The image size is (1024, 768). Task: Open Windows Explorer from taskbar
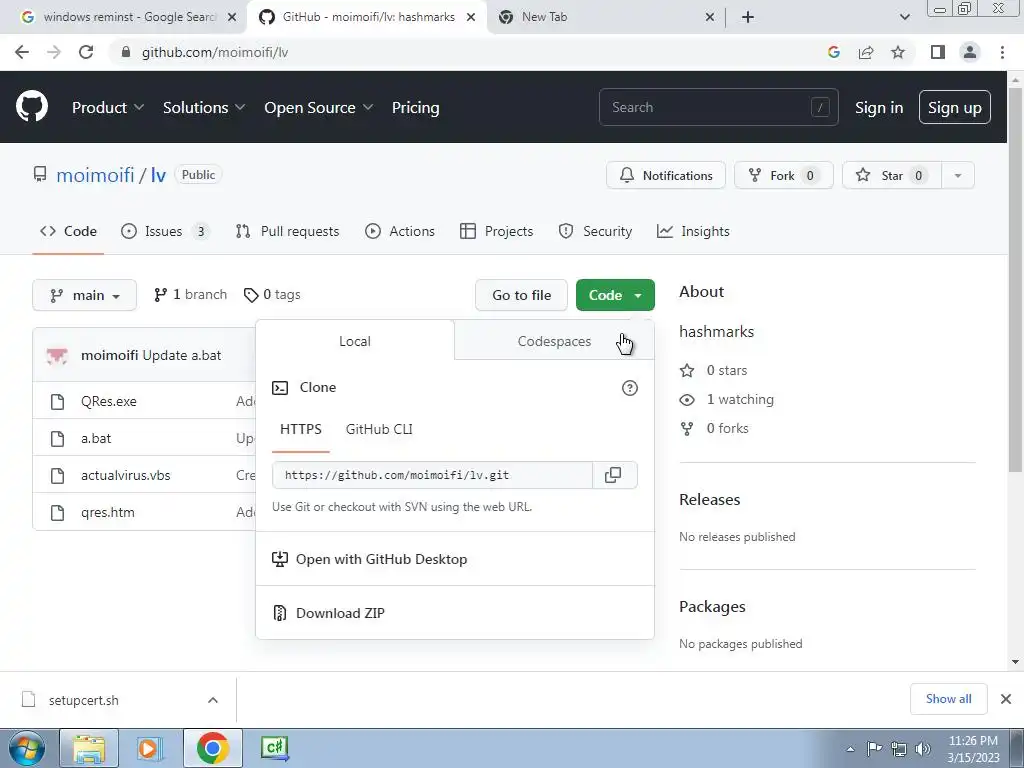coord(89,748)
